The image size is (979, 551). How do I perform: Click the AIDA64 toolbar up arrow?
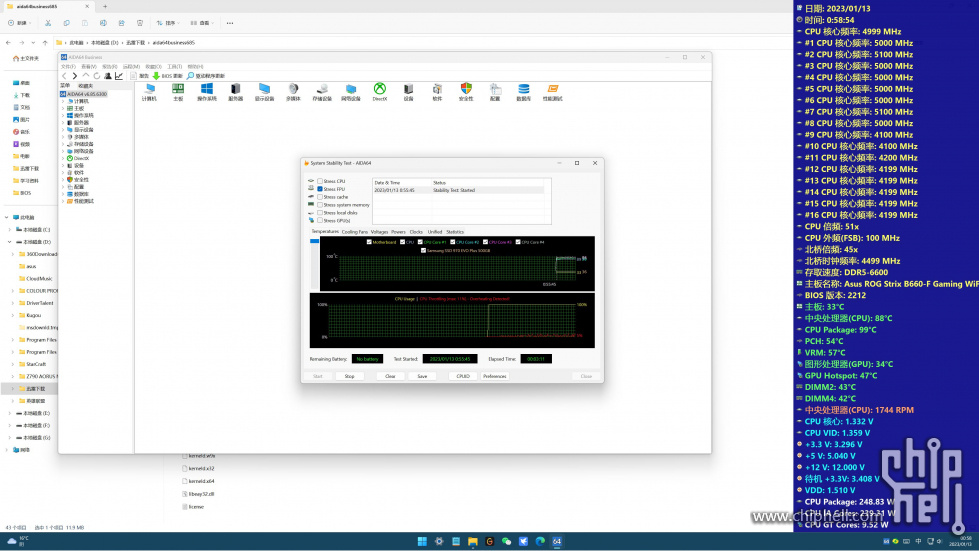pyautogui.click(x=86, y=76)
